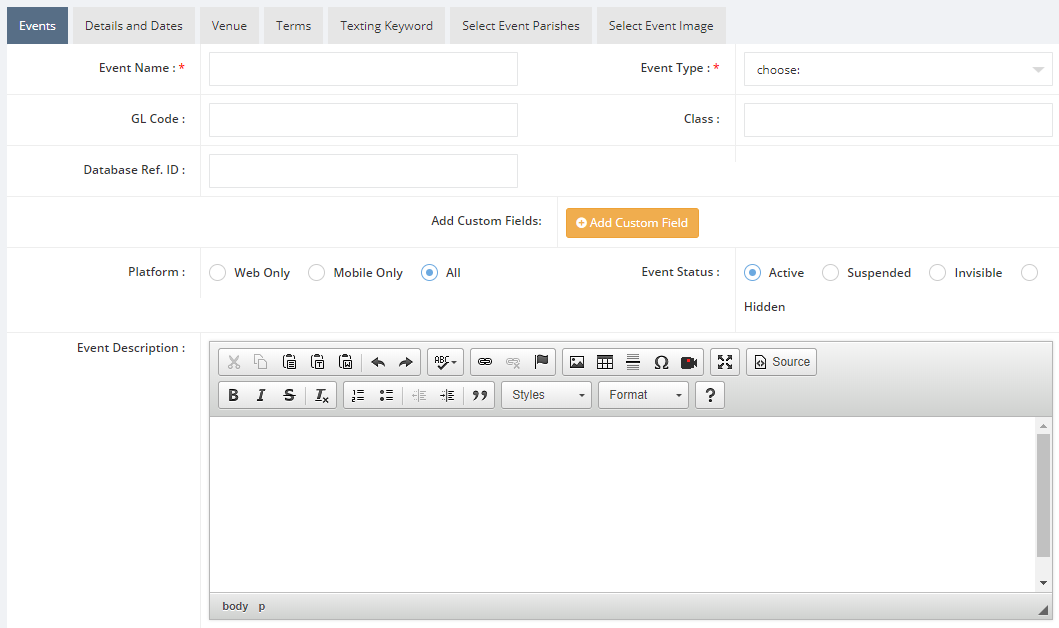Open the Details and Dates tab
Image resolution: width=1059 pixels, height=628 pixels.
pos(134,26)
